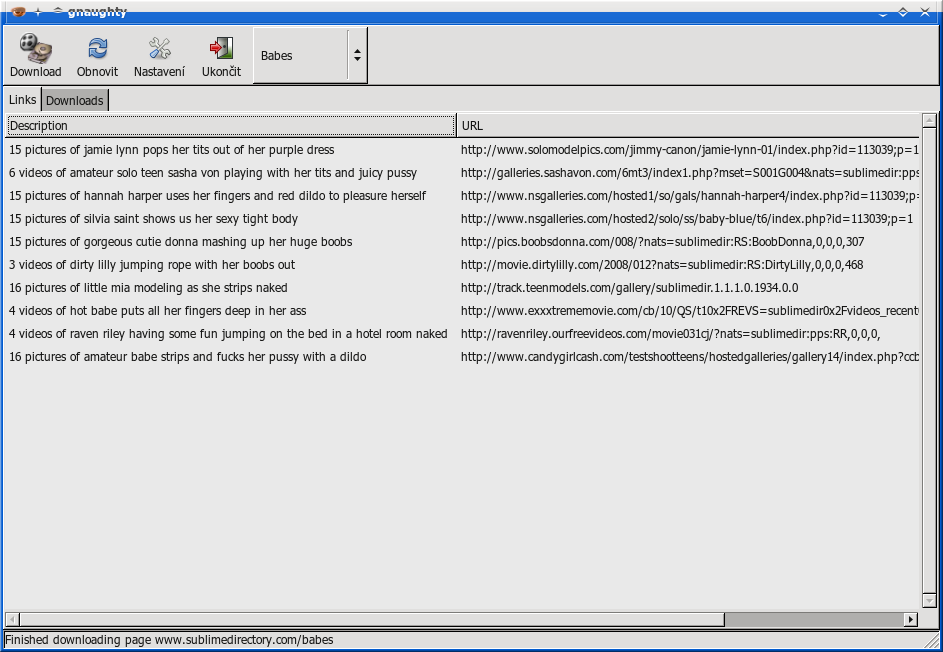The width and height of the screenshot is (943, 652).
Task: Close the gnaughty window
Action: pyautogui.click(x=925, y=11)
